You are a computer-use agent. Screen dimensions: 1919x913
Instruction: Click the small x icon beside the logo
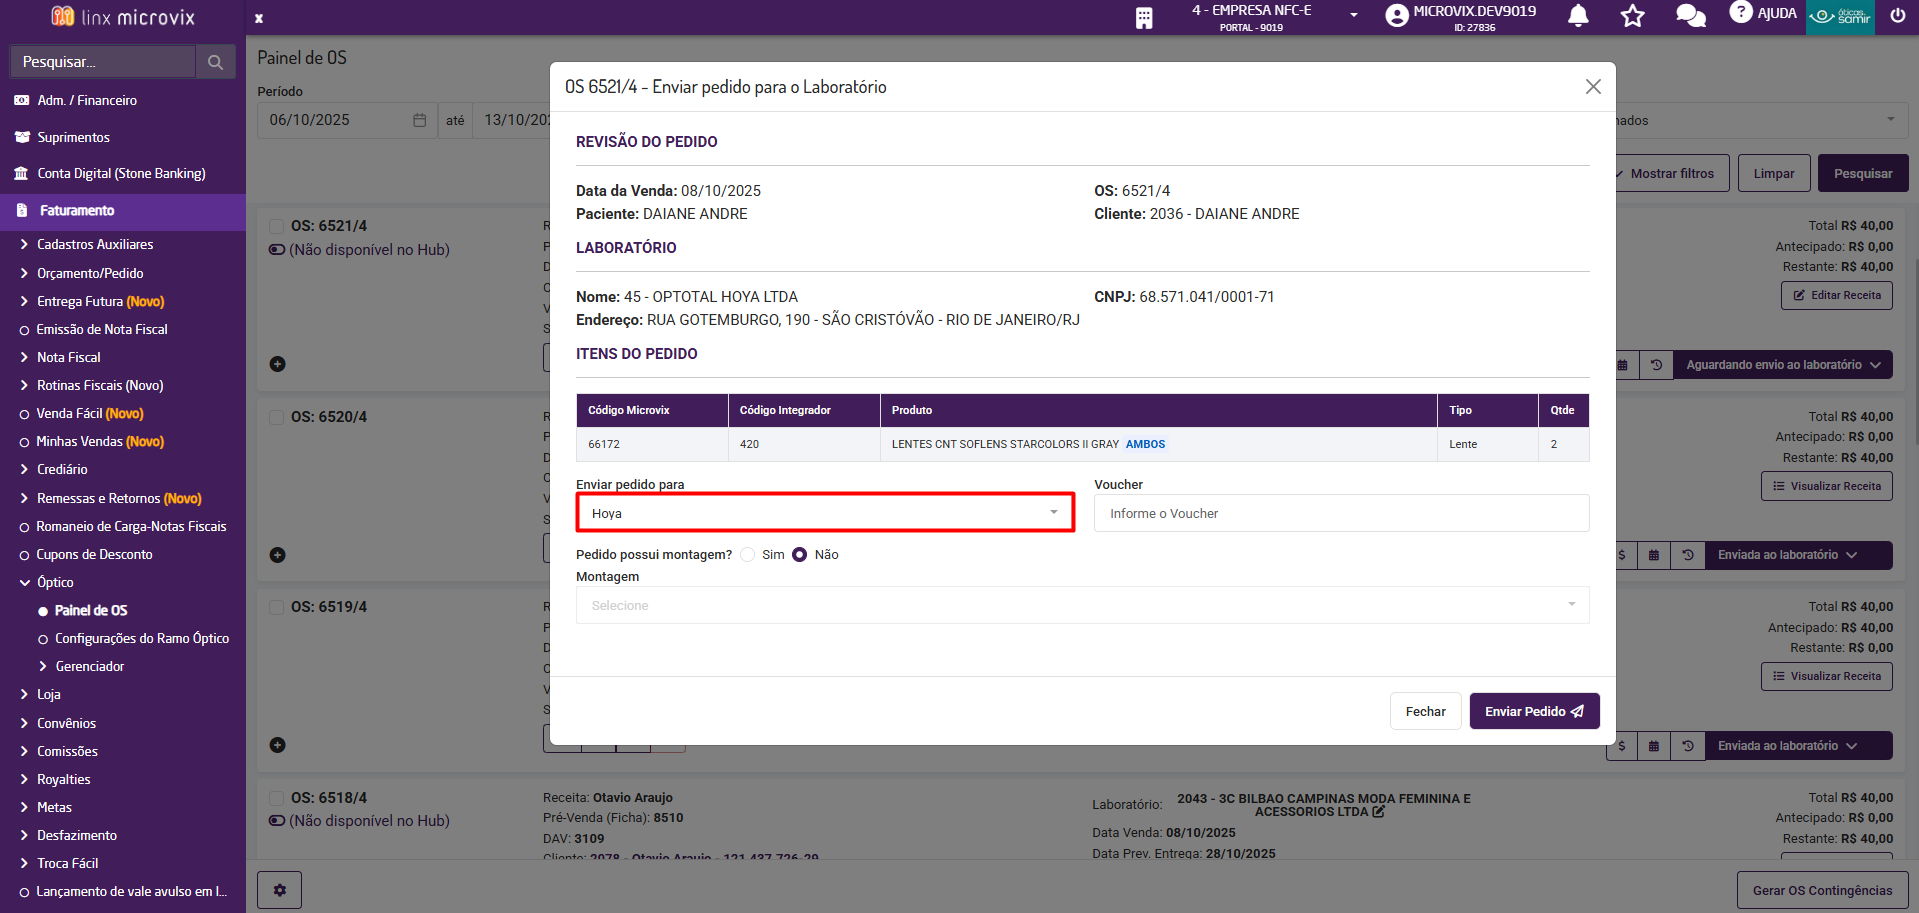coord(259,18)
